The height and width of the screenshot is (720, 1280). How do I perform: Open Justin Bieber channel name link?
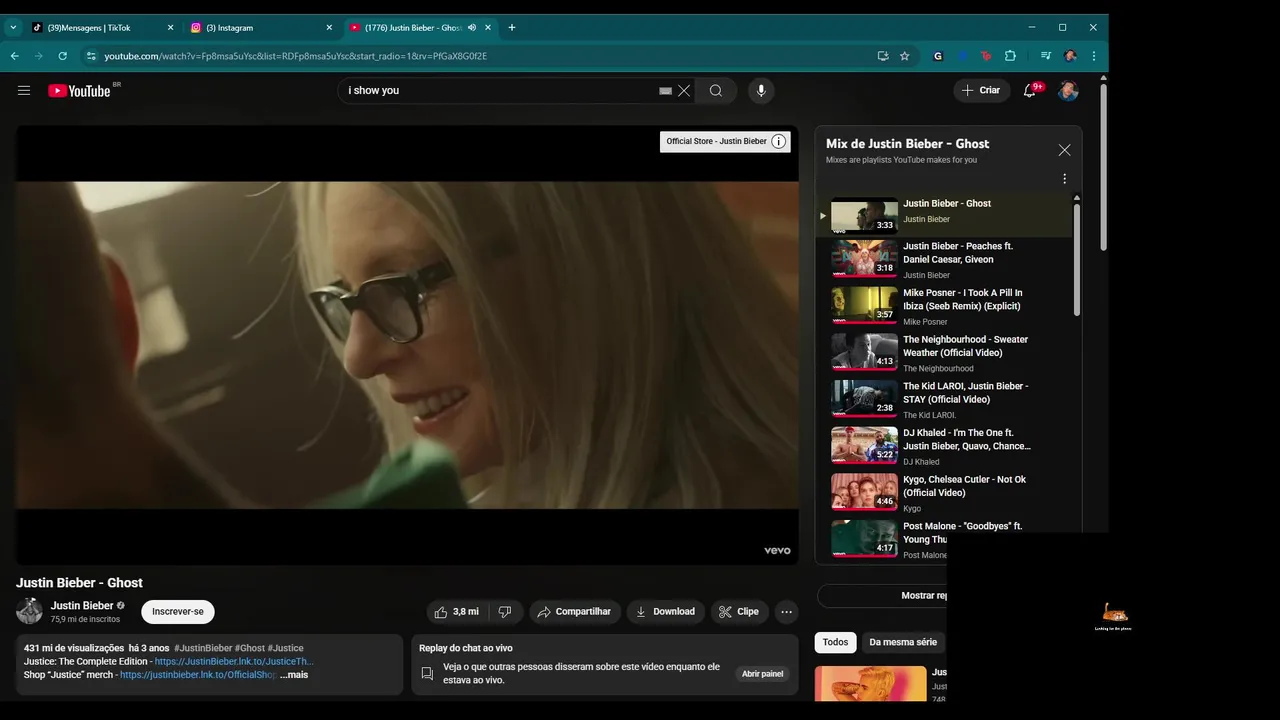[x=82, y=605]
